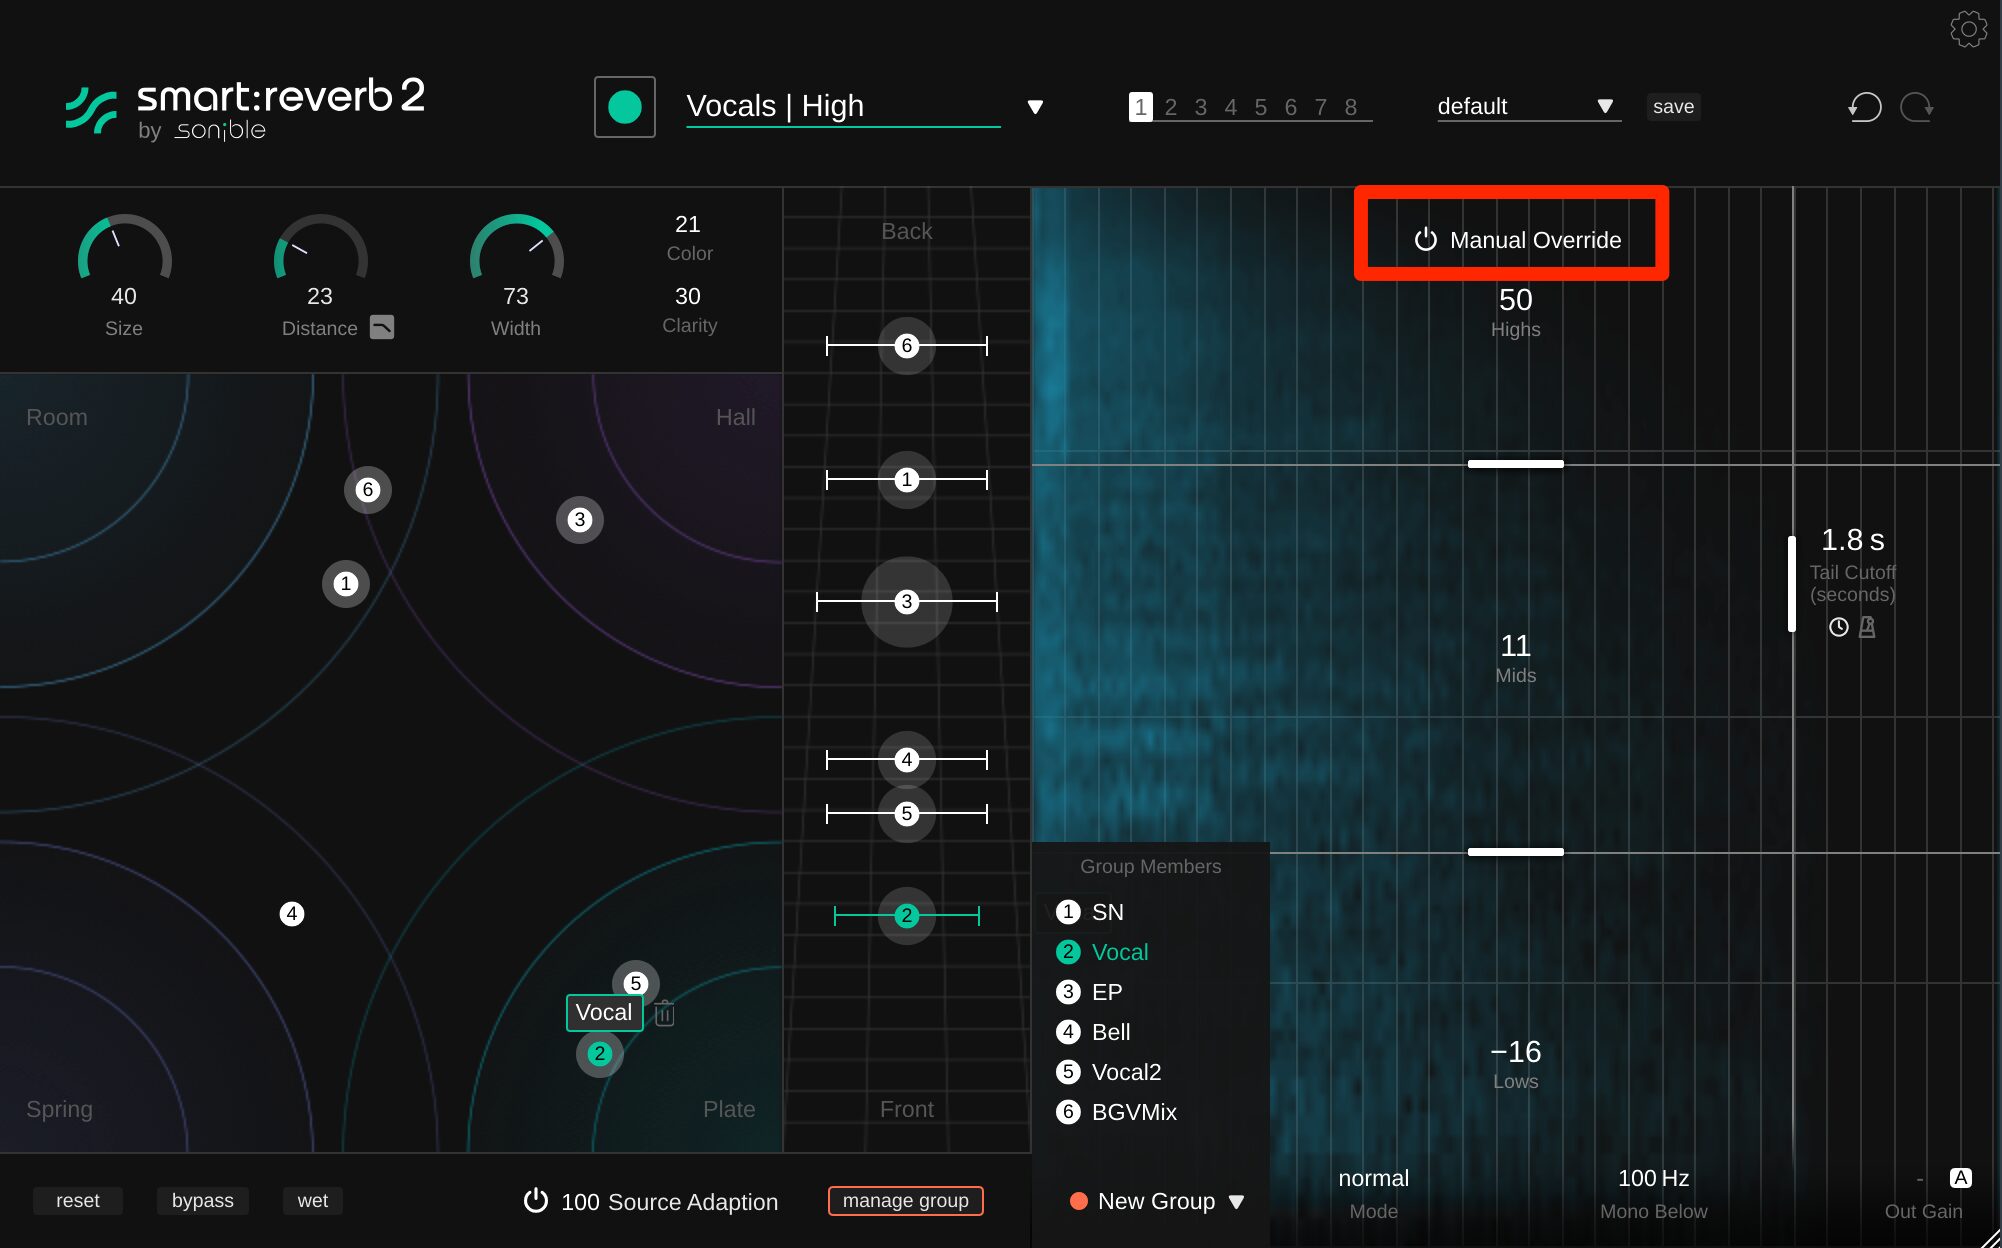
Task: Select node 6 in the style pad
Action: 368,490
